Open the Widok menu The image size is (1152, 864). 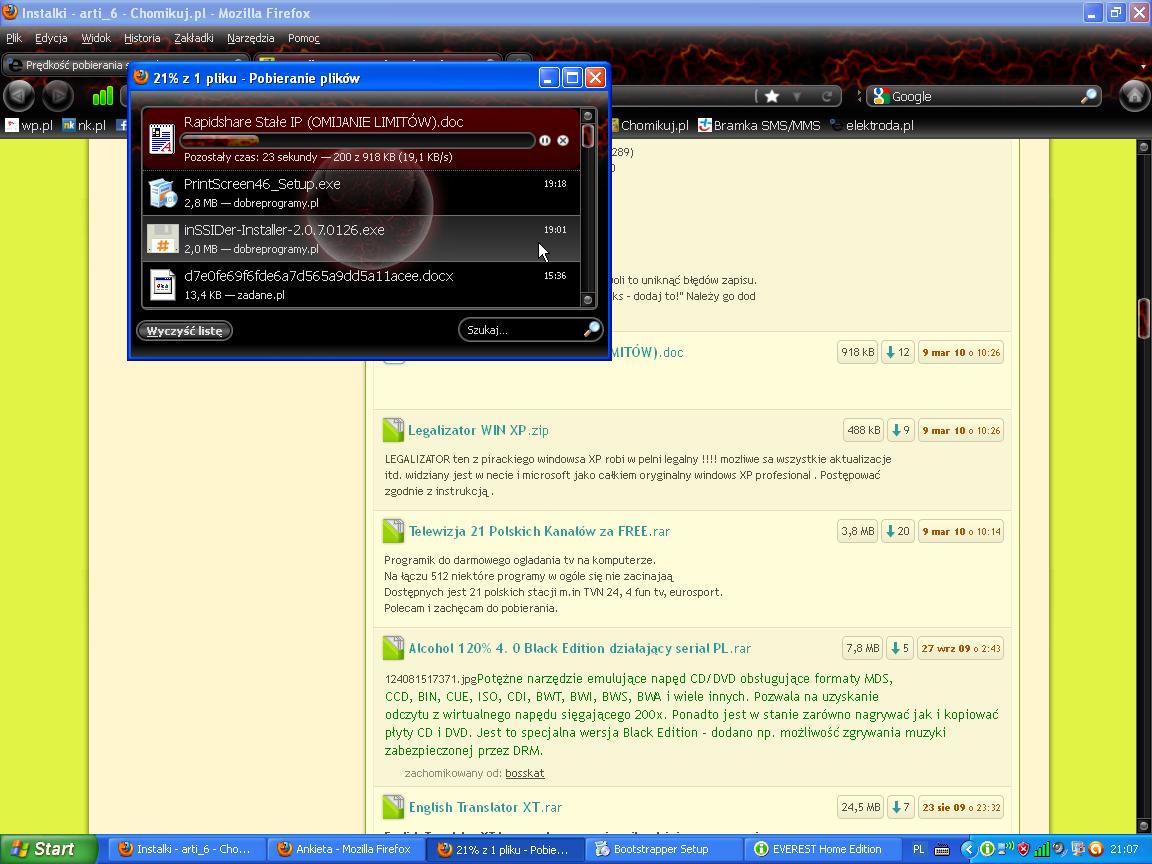[96, 38]
